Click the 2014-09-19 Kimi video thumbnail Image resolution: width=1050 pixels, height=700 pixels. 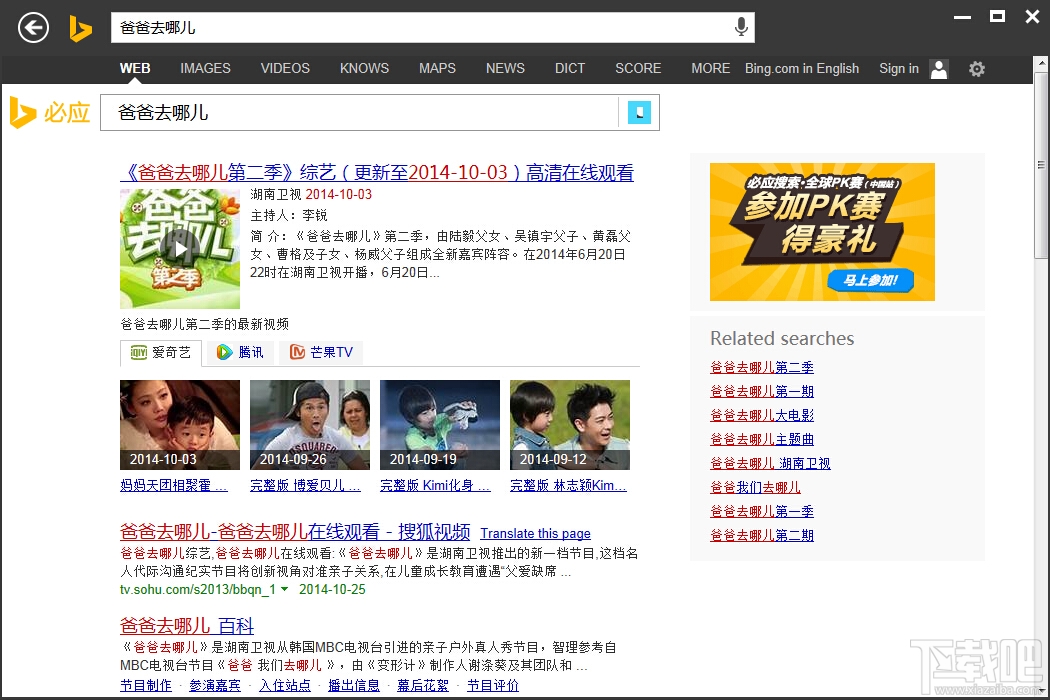(439, 425)
